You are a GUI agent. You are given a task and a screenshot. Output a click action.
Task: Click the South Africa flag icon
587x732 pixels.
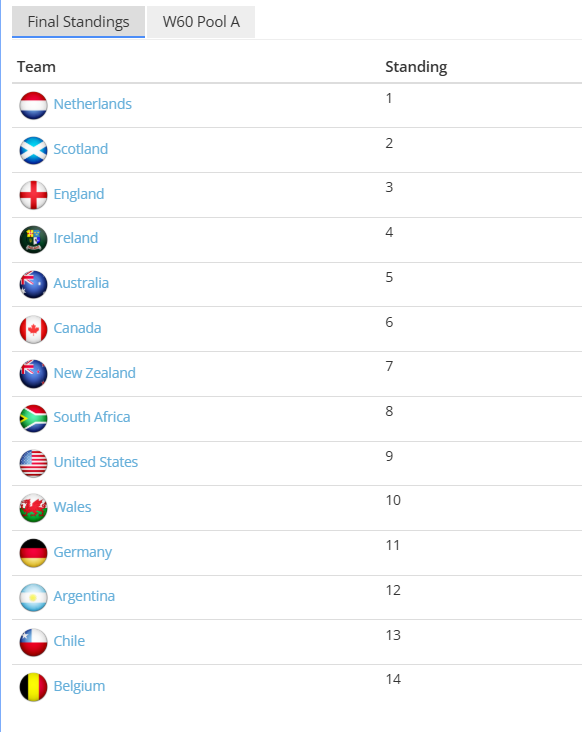[33, 418]
